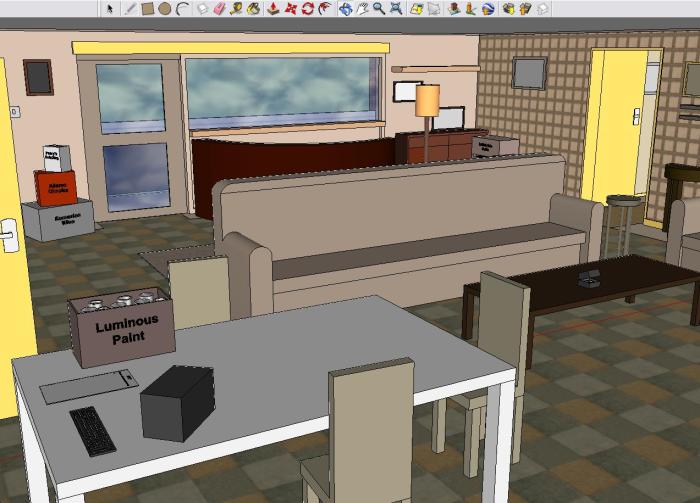Click the Zoom Extents icon
Image resolution: width=700 pixels, height=503 pixels.
(397, 8)
